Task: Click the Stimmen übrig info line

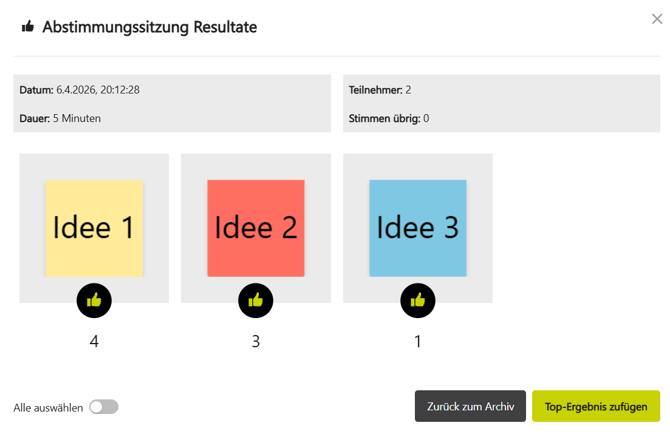Action: 389,118
